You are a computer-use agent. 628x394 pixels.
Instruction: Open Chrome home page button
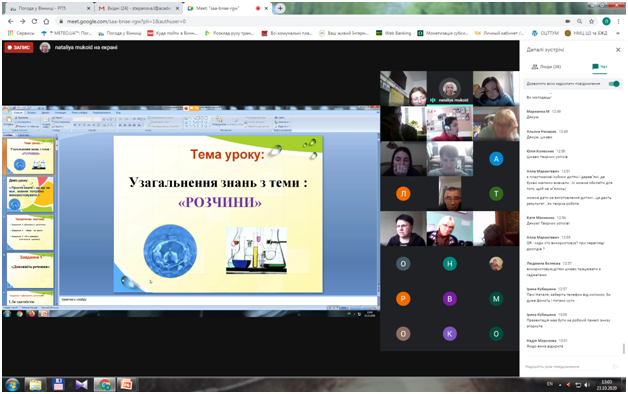point(46,22)
